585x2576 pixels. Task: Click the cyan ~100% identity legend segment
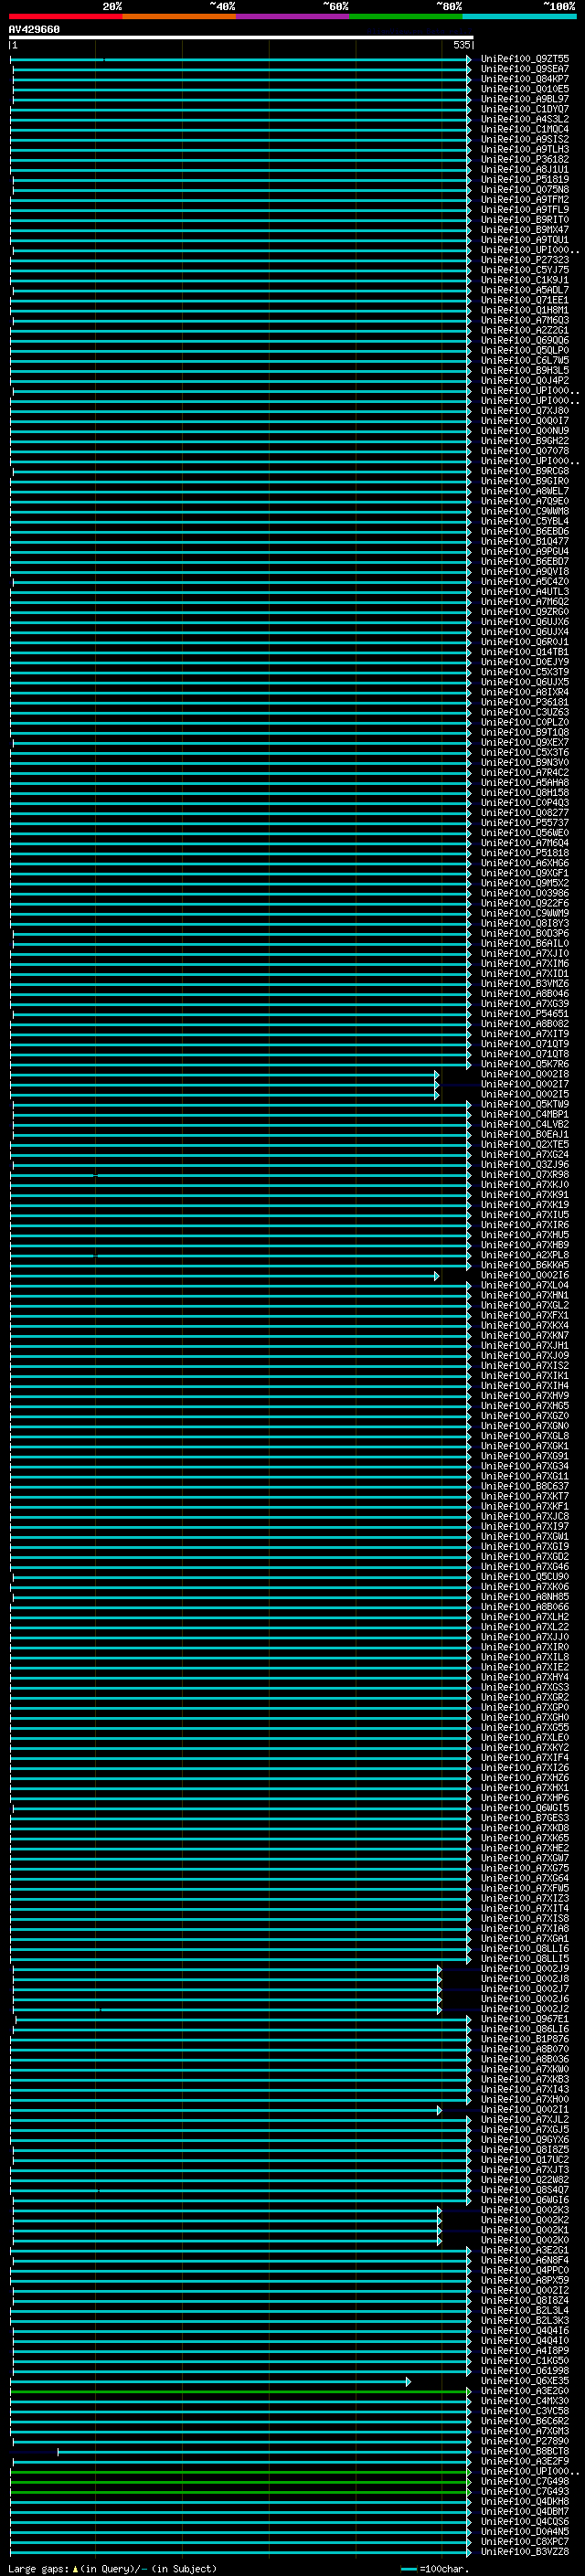[520, 16]
